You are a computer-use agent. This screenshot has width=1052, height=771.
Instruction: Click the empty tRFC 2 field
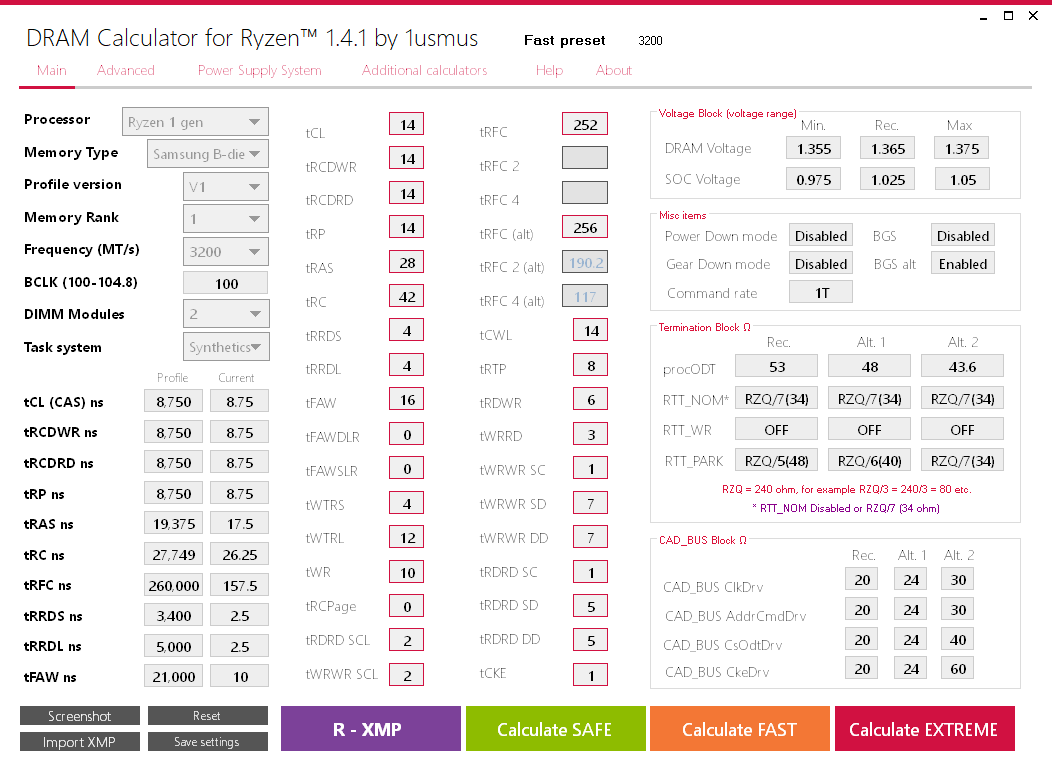[x=585, y=158]
